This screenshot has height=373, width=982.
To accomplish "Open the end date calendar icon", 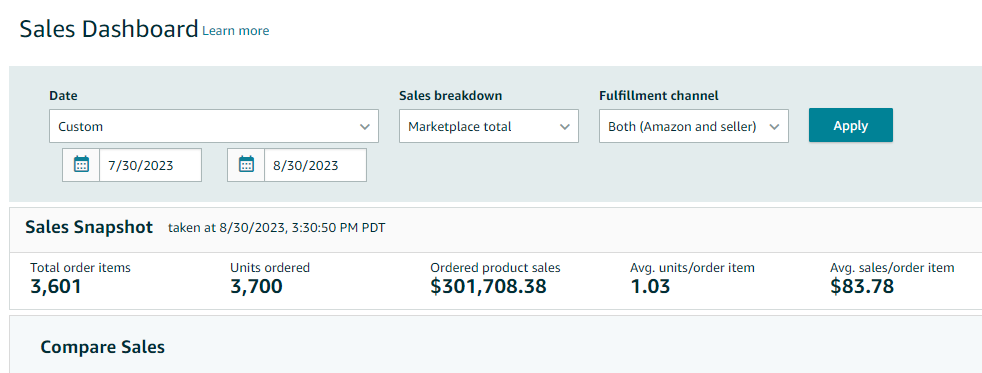I will click(246, 165).
